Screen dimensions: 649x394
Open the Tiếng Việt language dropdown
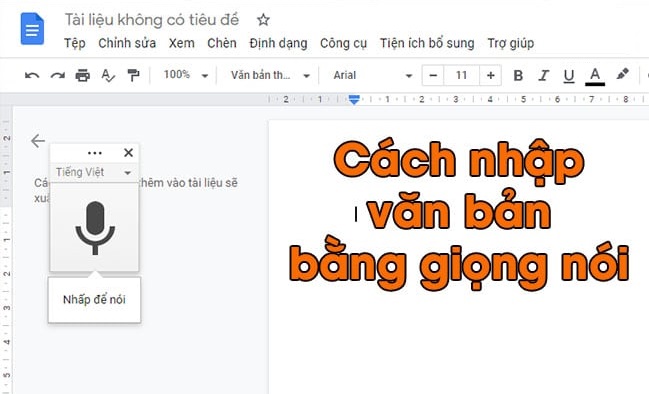94,172
